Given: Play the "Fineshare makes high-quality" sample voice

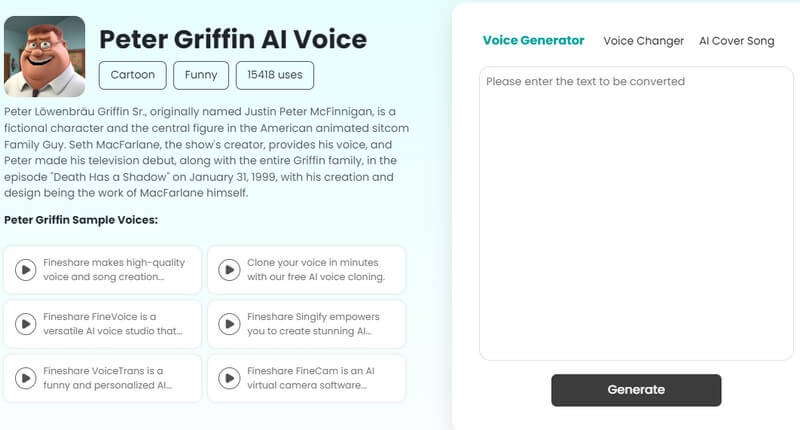Looking at the screenshot, I should tap(25, 270).
